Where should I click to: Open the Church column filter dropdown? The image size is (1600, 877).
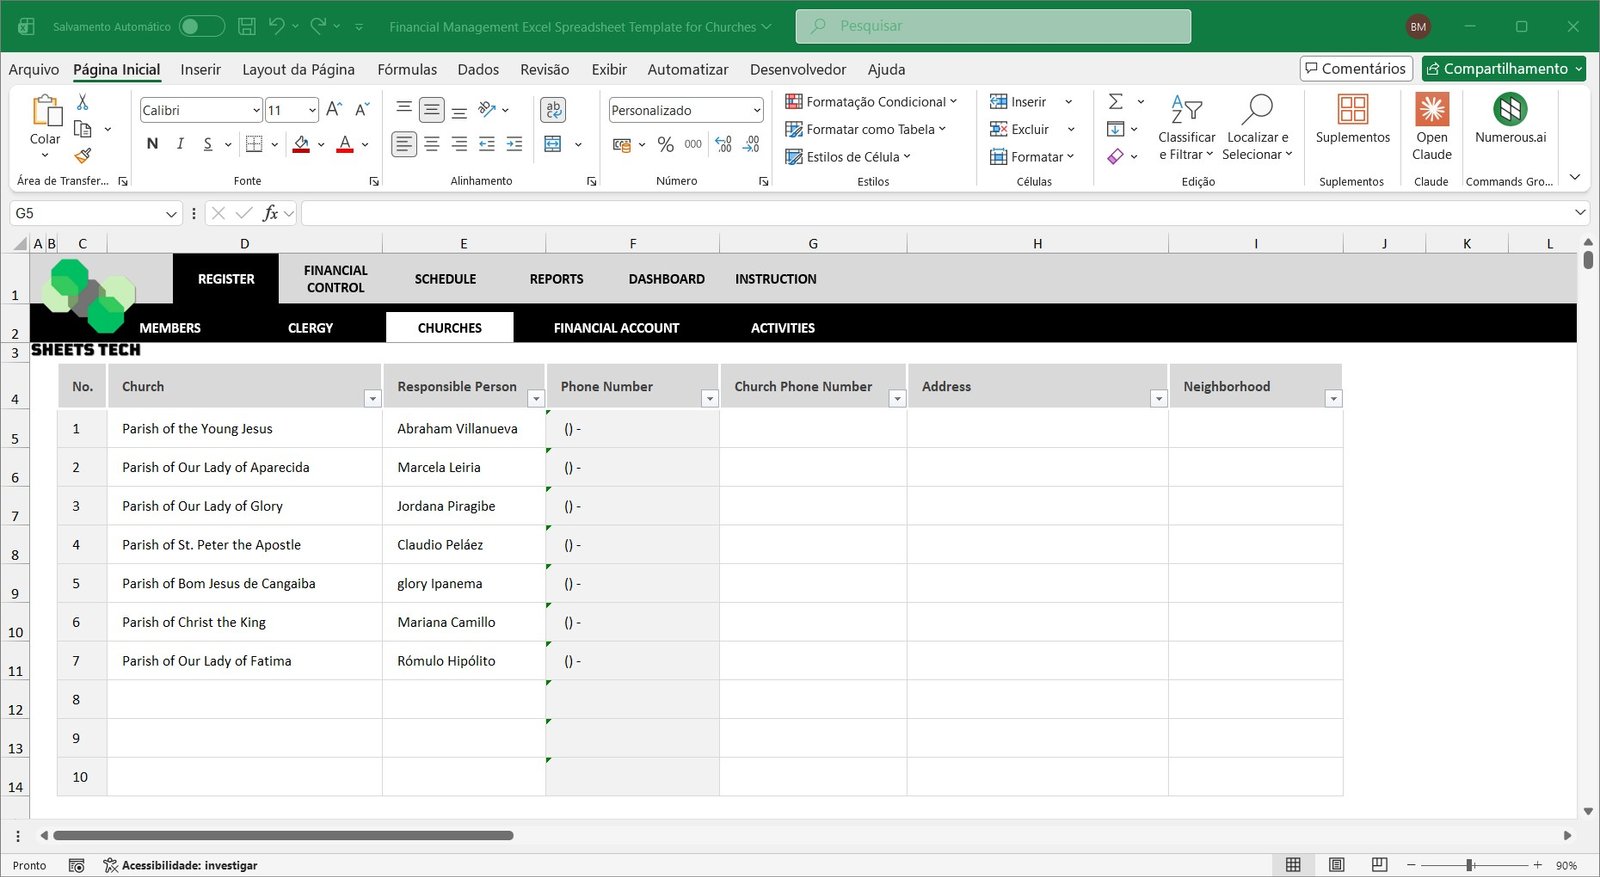(x=372, y=399)
